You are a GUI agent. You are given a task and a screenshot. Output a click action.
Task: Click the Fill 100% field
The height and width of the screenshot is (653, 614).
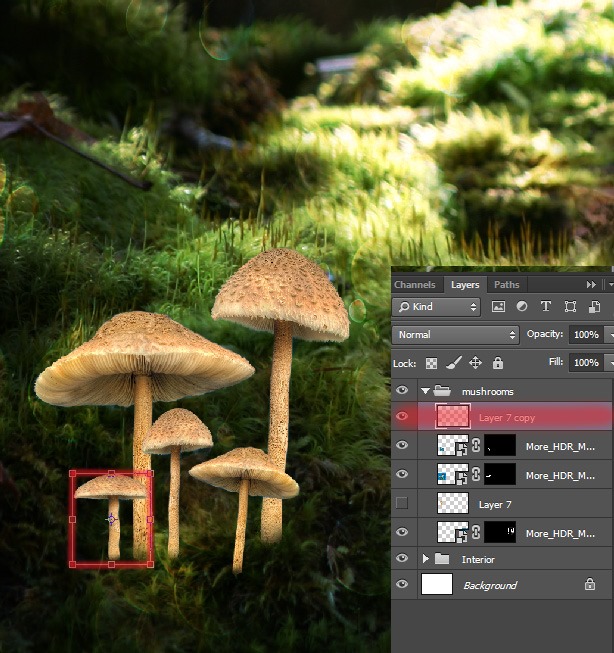(586, 363)
